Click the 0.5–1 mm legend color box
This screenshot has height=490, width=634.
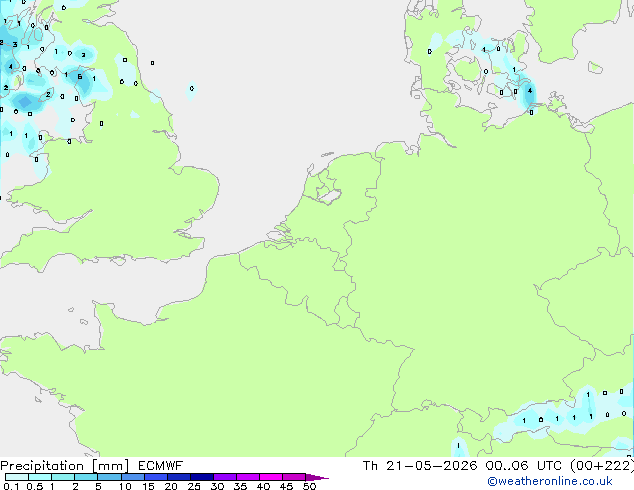(x=40, y=477)
